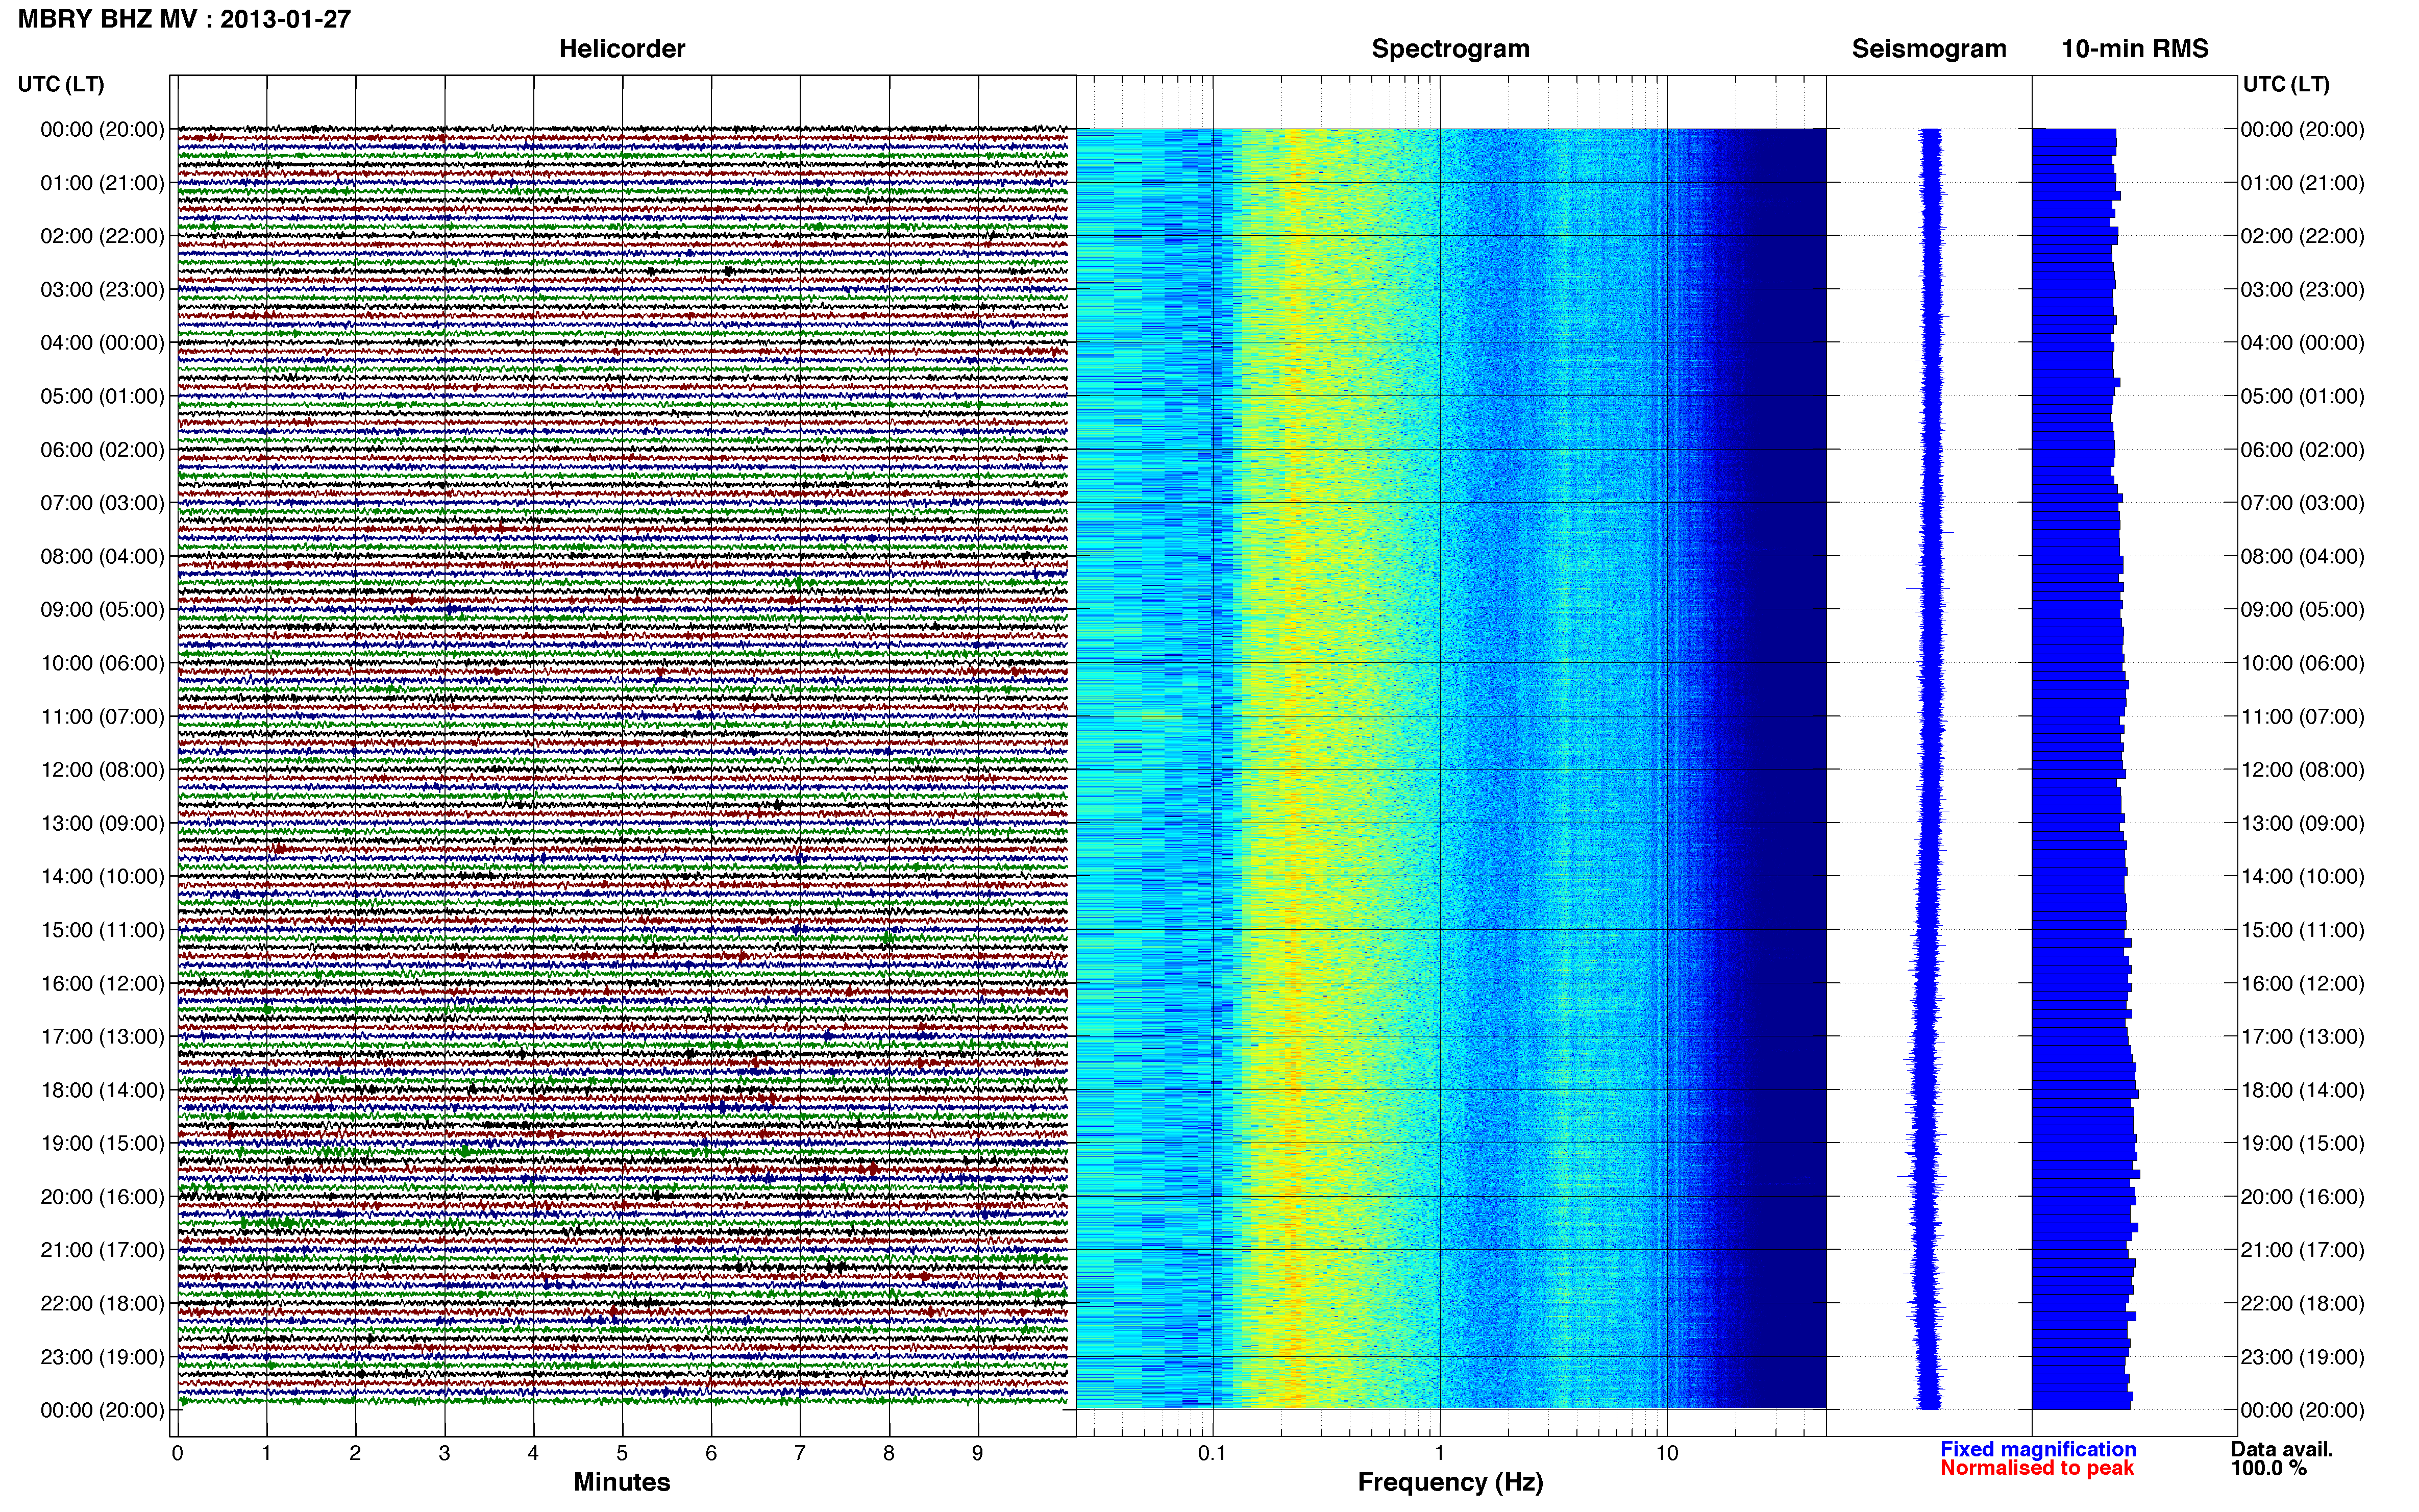2419x1512 pixels.
Task: Click right-side time label '01:00 (21:00)'
Action: coord(2302,183)
